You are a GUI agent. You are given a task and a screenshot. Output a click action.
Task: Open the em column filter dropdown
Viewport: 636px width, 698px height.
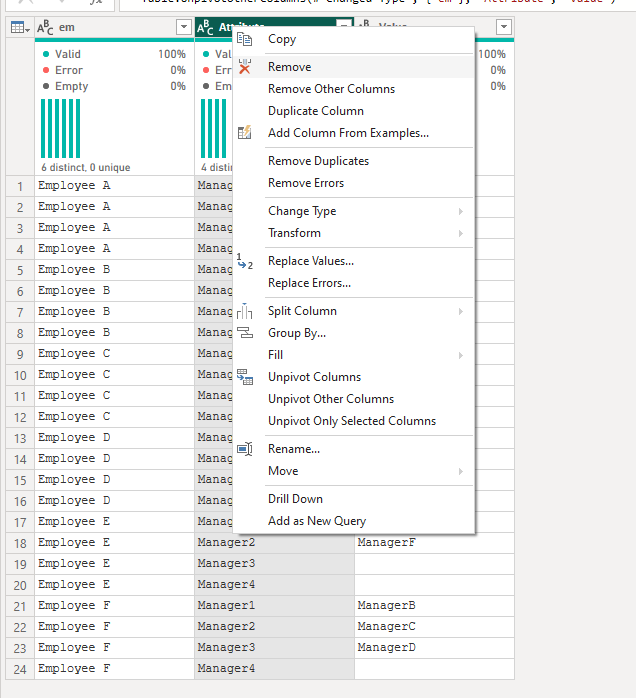pos(183,27)
